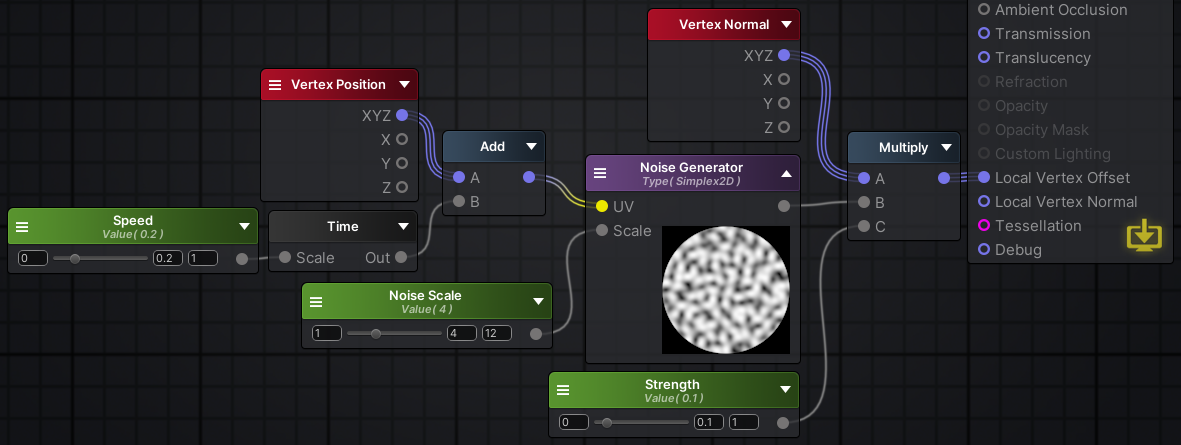
Task: Click the Vertex Normal Y output port
Action: (784, 103)
